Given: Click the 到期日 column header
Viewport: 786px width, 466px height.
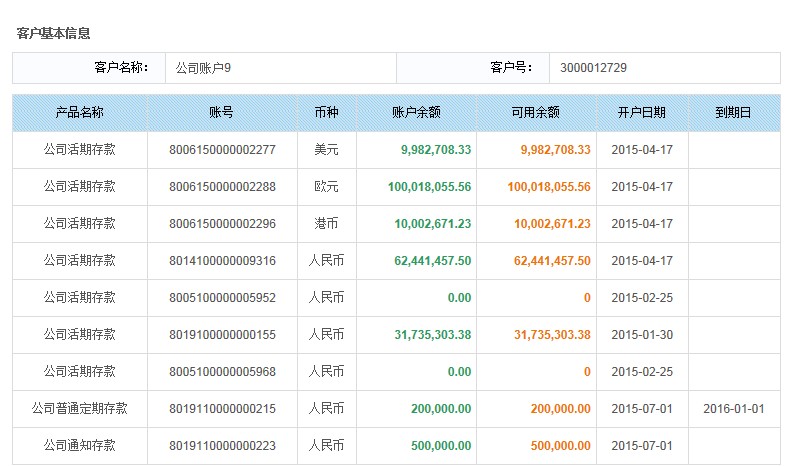Looking at the screenshot, I should coord(734,112).
